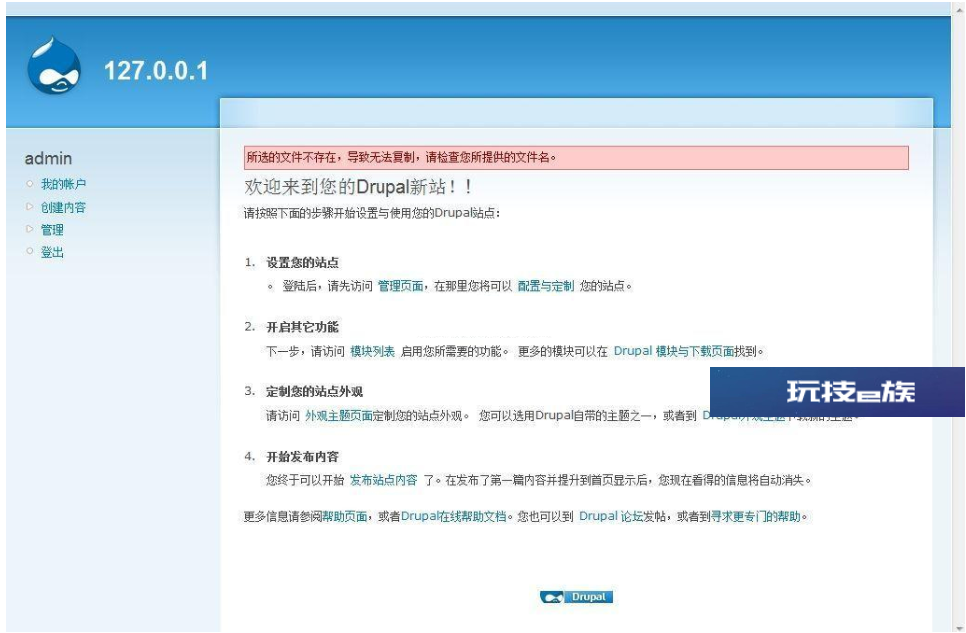Follow the 配置与定制 link

[x=546, y=286]
